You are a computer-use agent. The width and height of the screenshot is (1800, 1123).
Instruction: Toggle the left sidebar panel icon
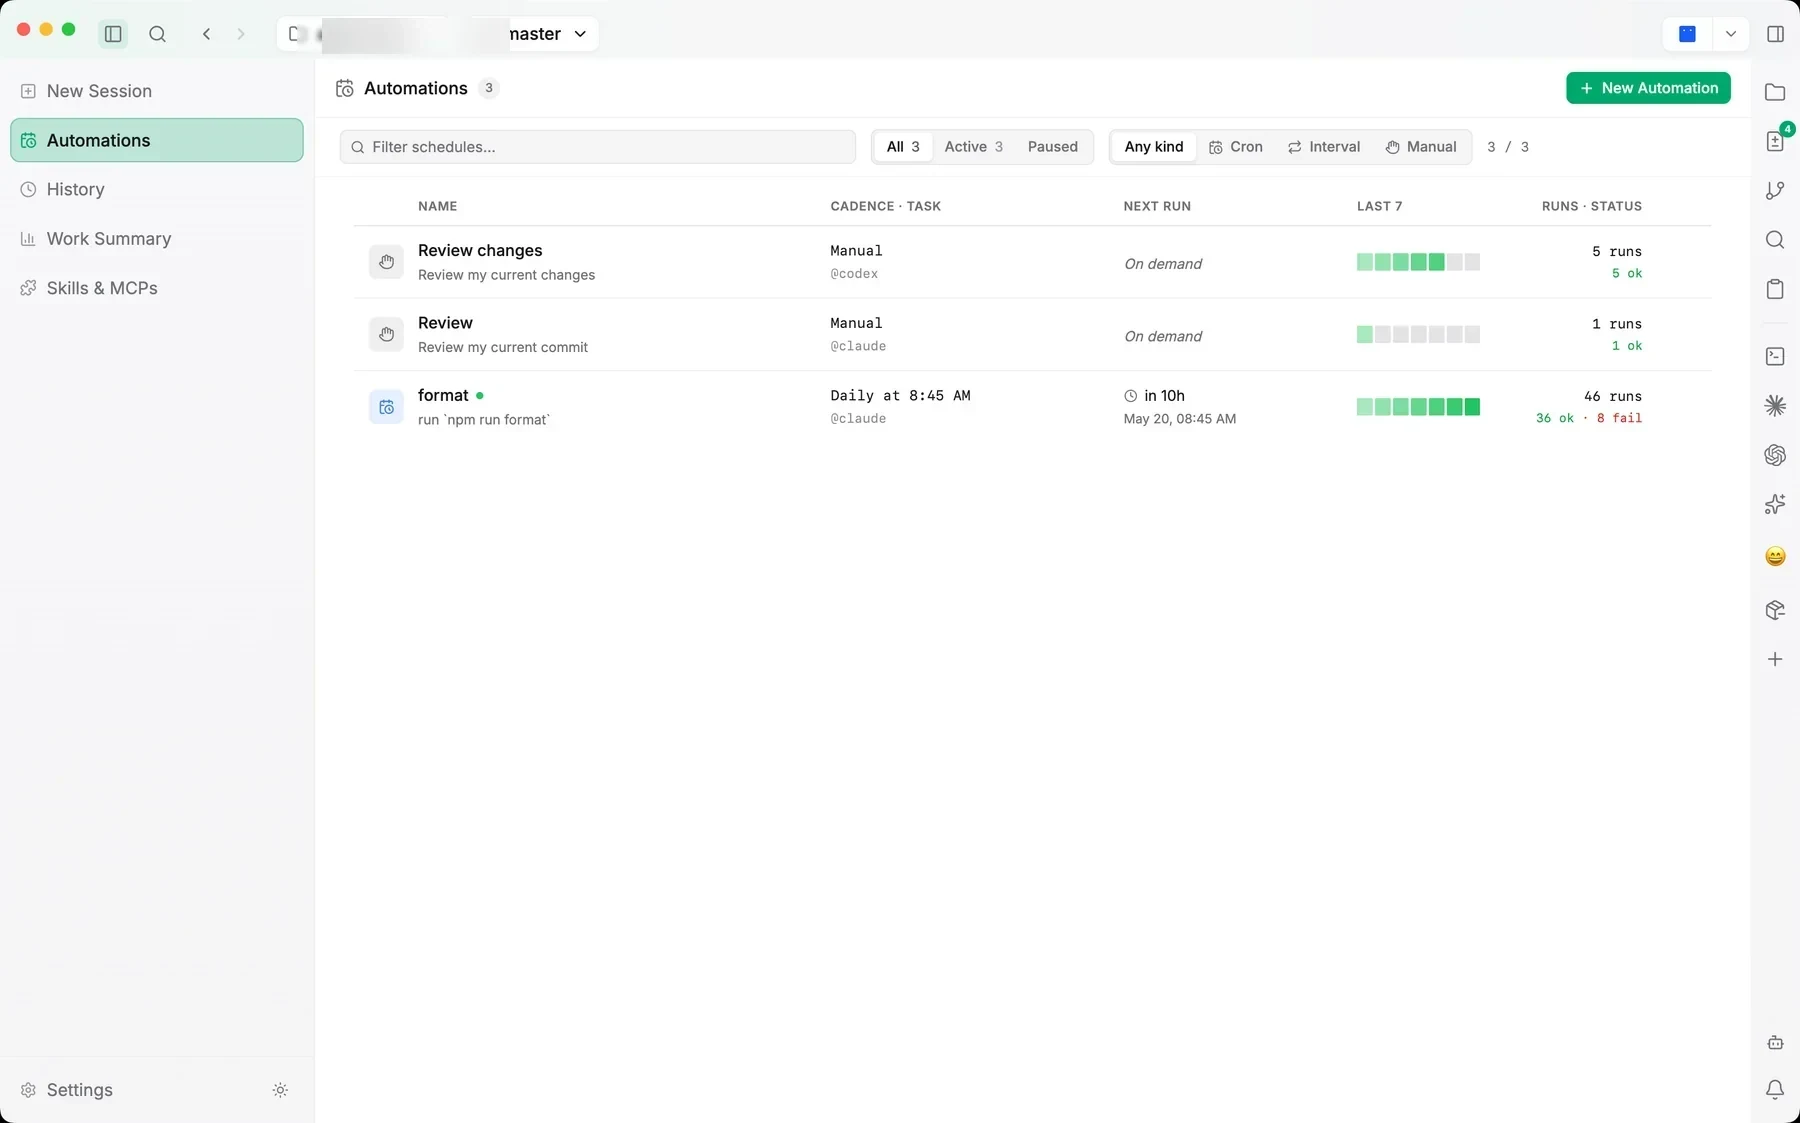click(x=113, y=34)
